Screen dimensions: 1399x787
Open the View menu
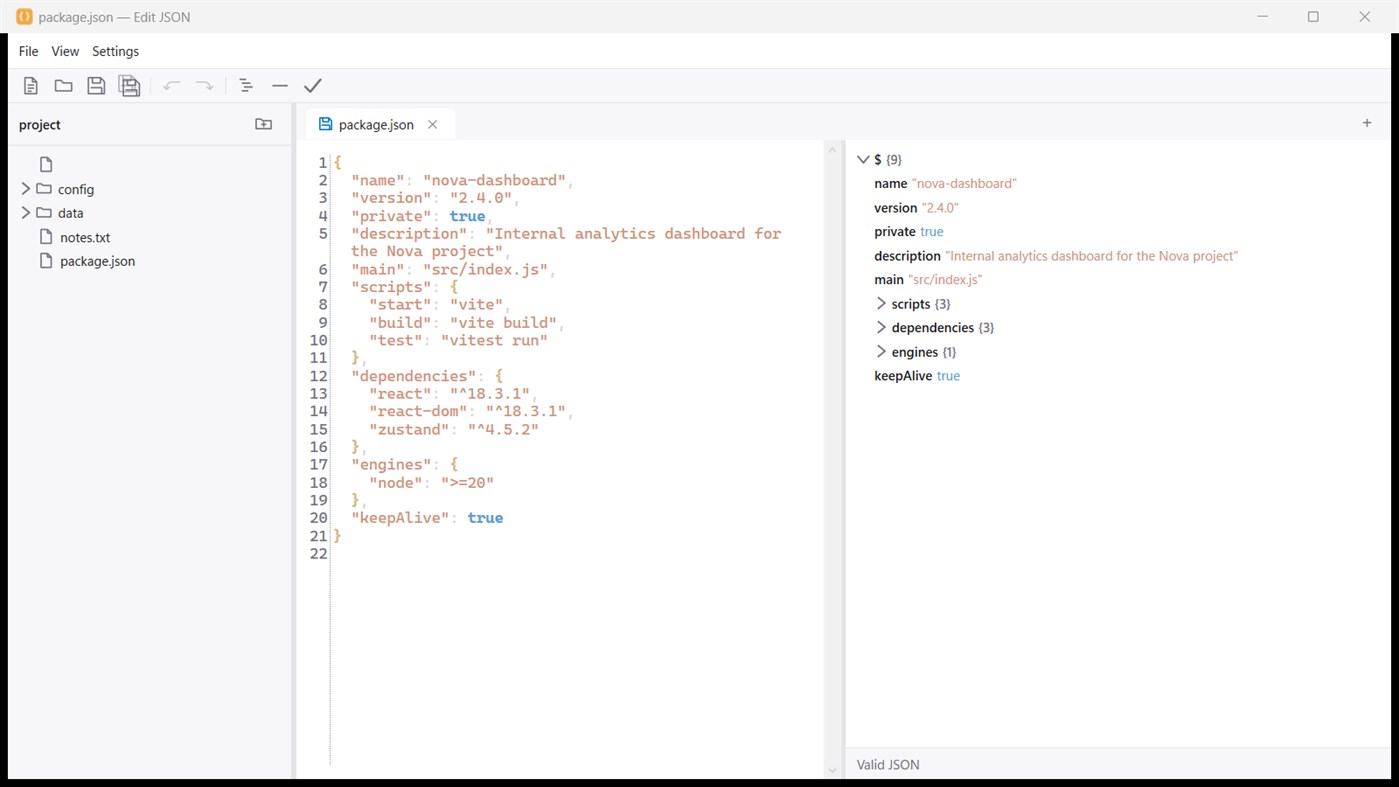(x=65, y=51)
